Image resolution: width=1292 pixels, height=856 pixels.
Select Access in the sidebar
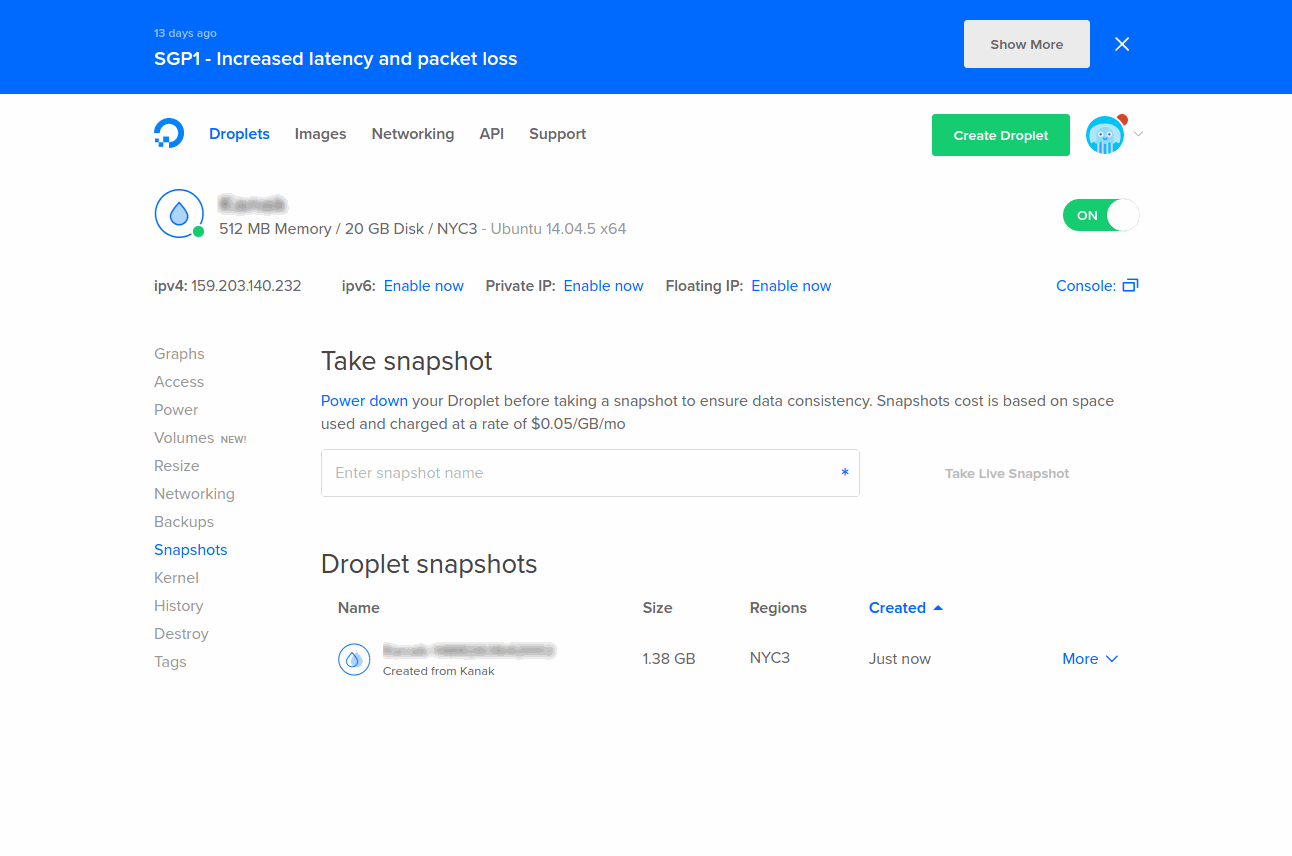[x=179, y=382]
